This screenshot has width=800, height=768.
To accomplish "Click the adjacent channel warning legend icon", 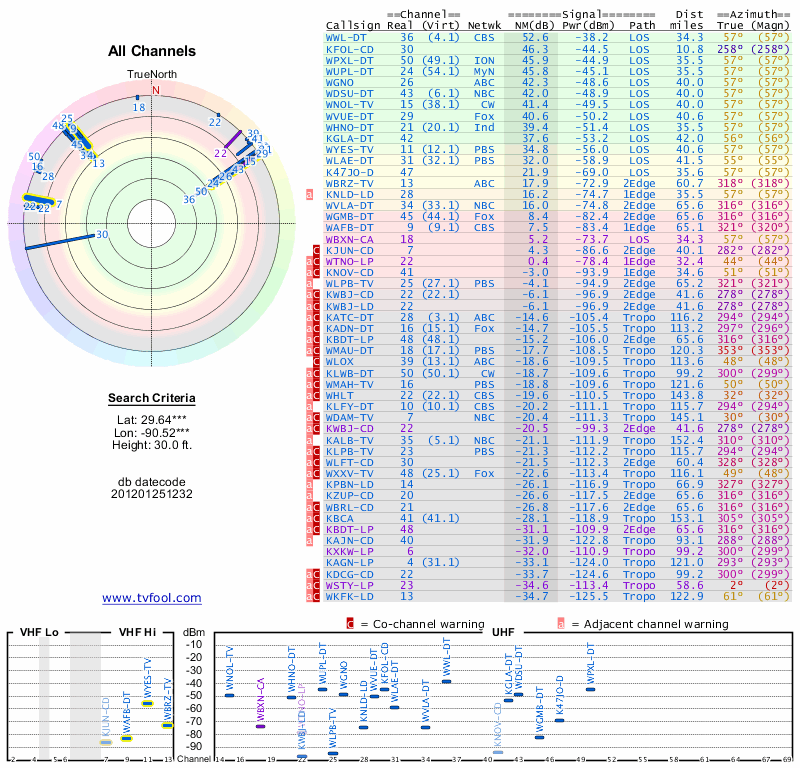I will tap(561, 623).
